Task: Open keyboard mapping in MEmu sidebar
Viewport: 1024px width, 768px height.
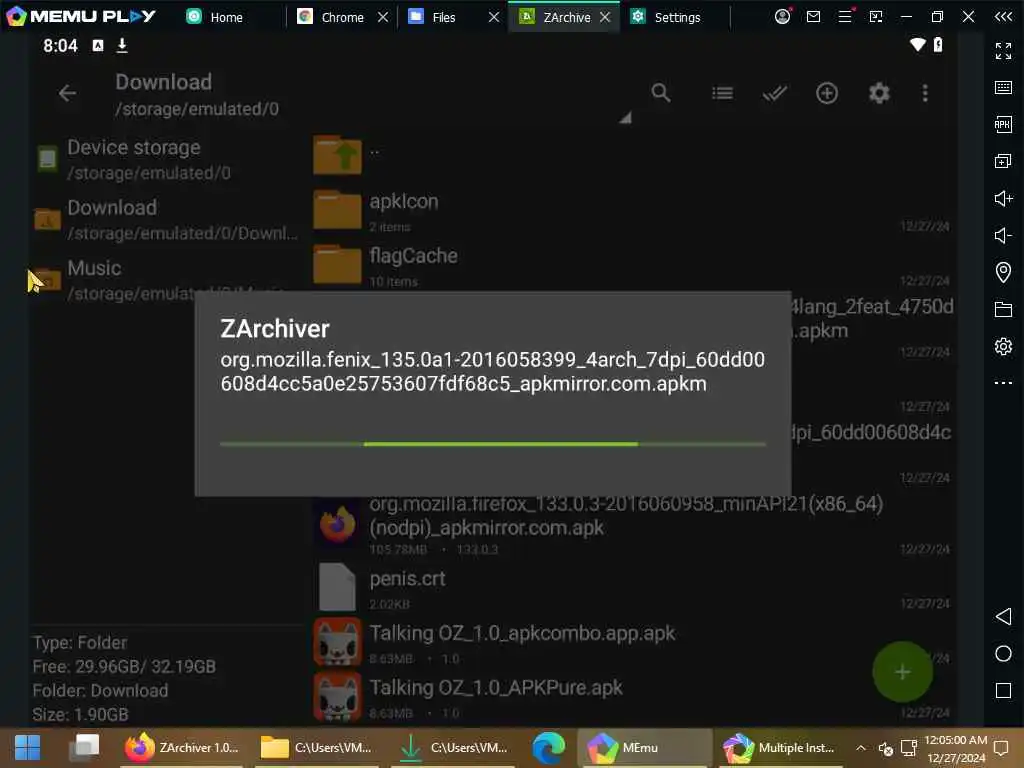Action: (1003, 88)
